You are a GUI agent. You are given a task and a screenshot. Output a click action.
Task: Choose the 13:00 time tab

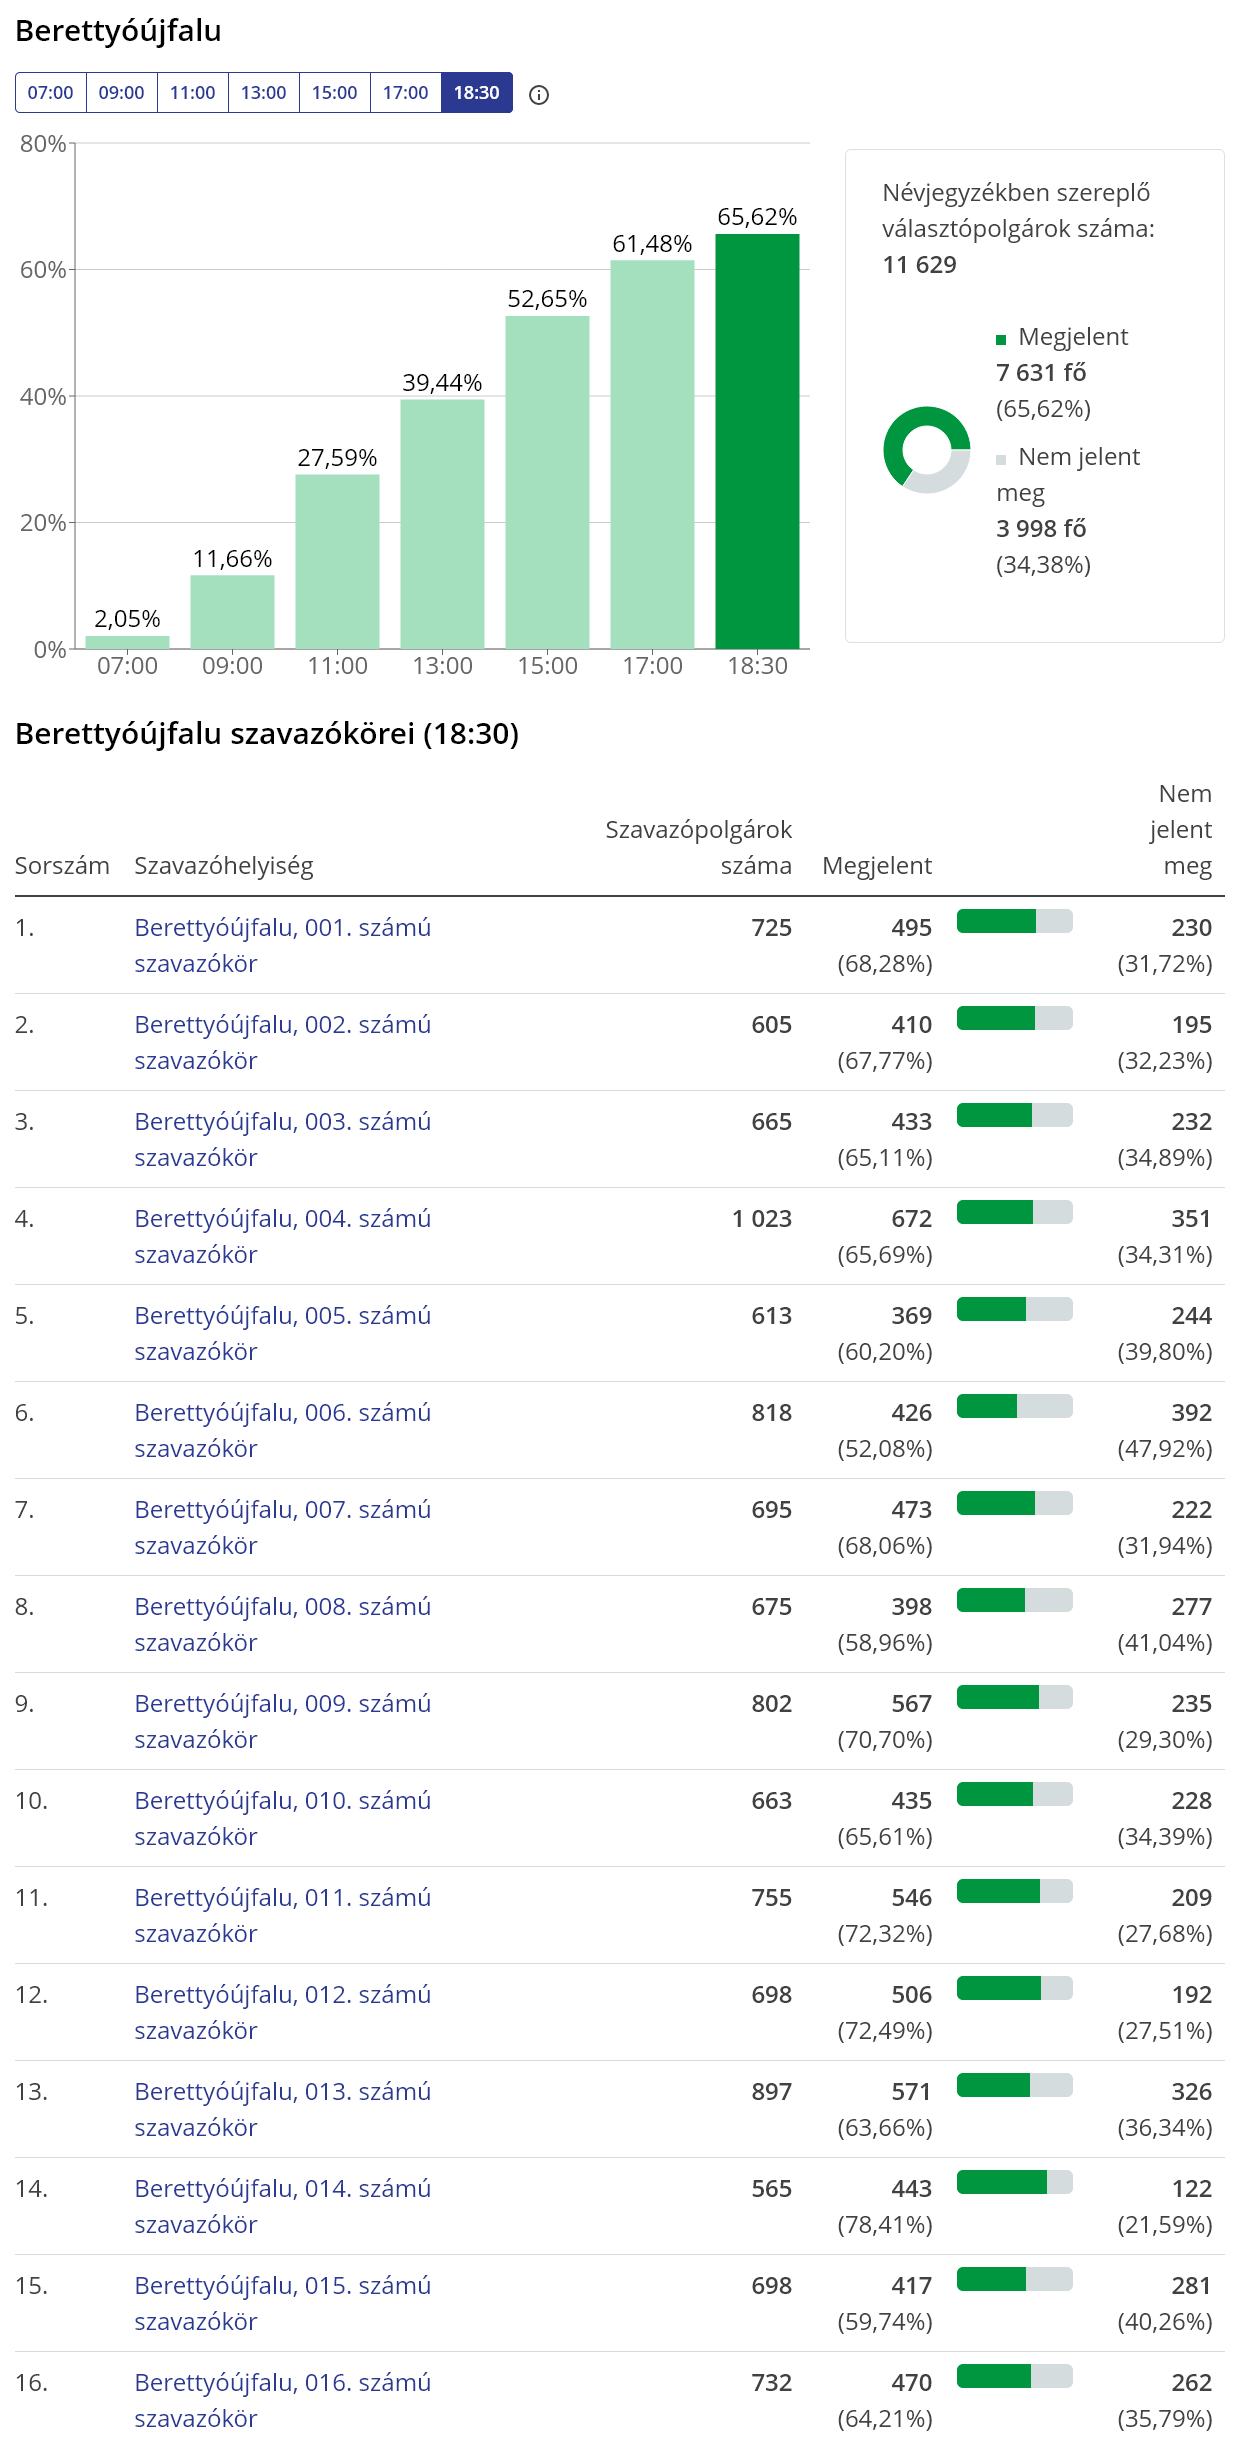coord(263,93)
